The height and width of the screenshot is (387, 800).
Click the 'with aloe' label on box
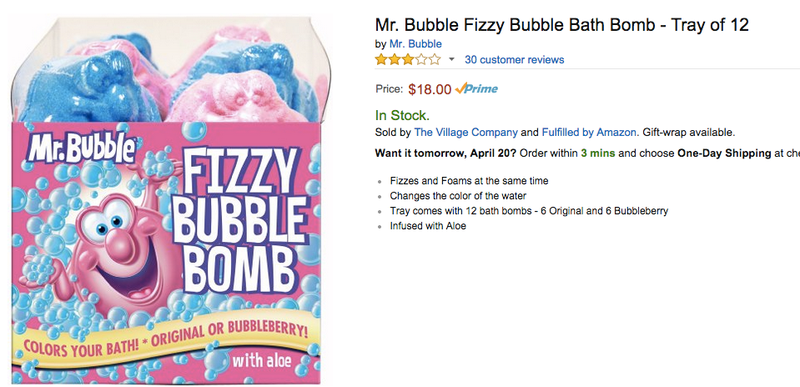click(x=262, y=362)
